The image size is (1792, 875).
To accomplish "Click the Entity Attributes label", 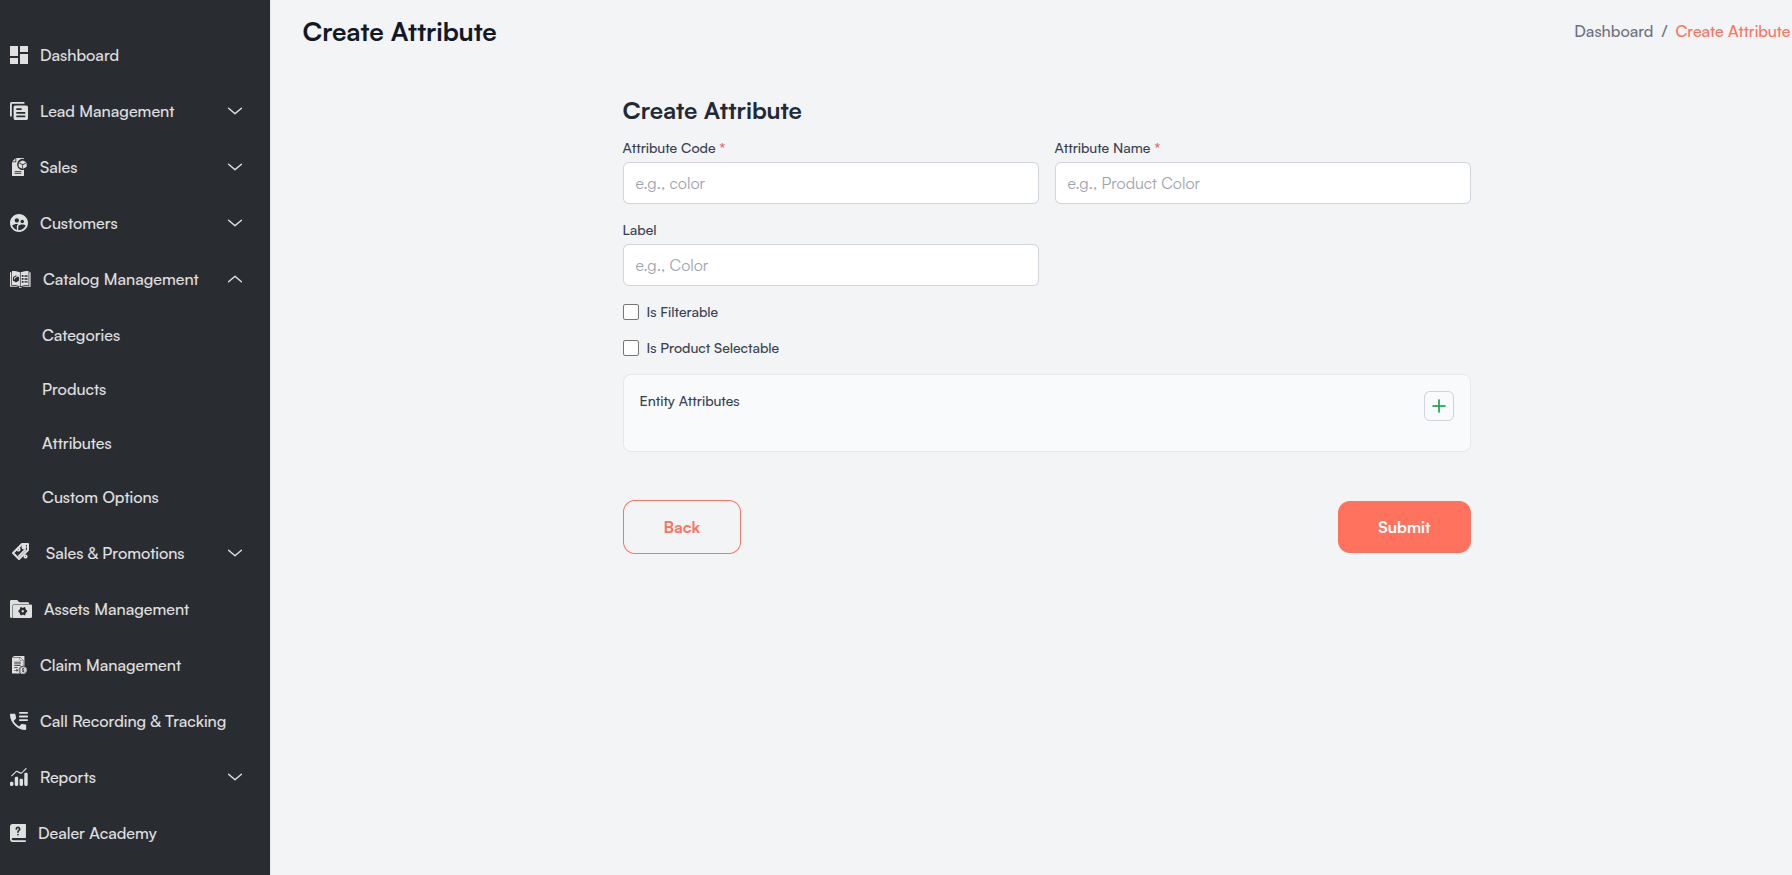I will (690, 401).
